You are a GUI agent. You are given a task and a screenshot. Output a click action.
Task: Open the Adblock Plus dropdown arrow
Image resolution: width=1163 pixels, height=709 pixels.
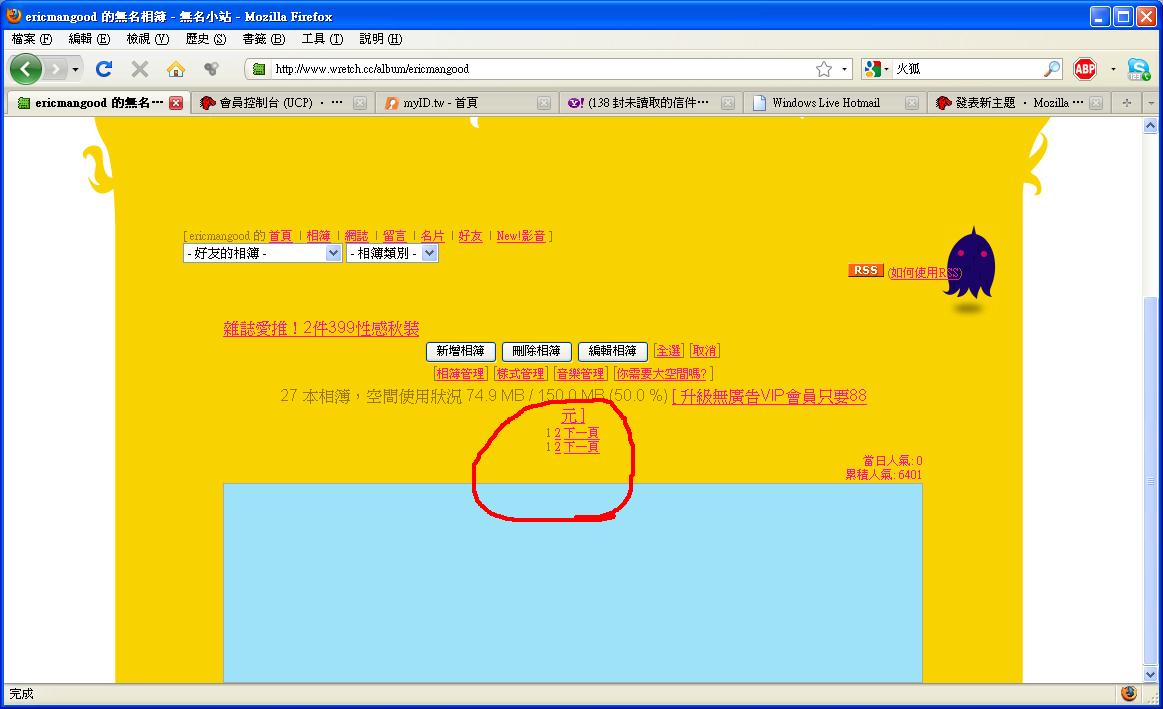1113,69
